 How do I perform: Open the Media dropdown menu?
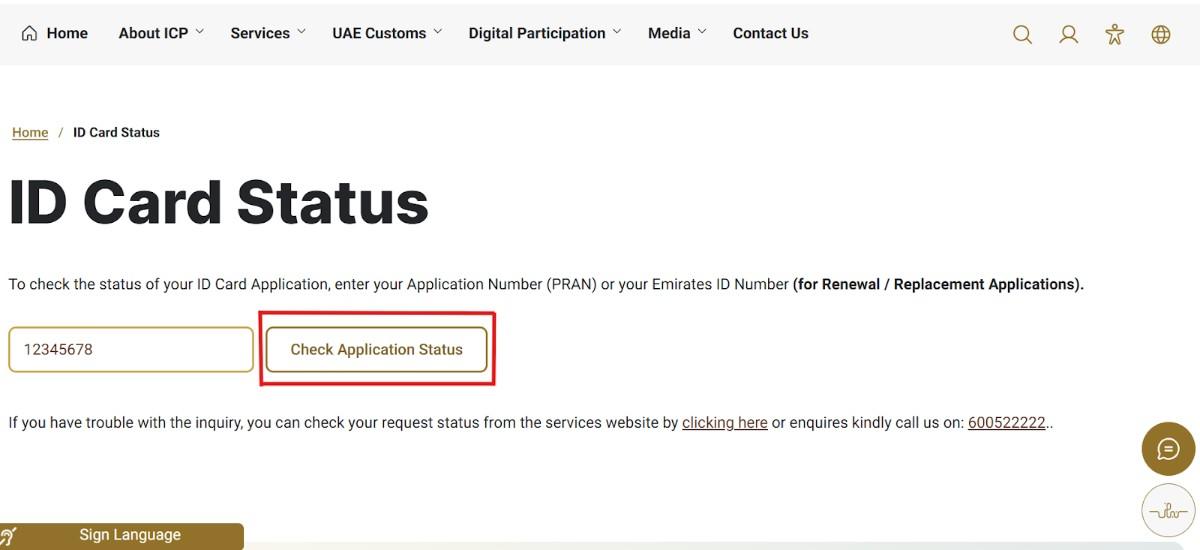676,33
